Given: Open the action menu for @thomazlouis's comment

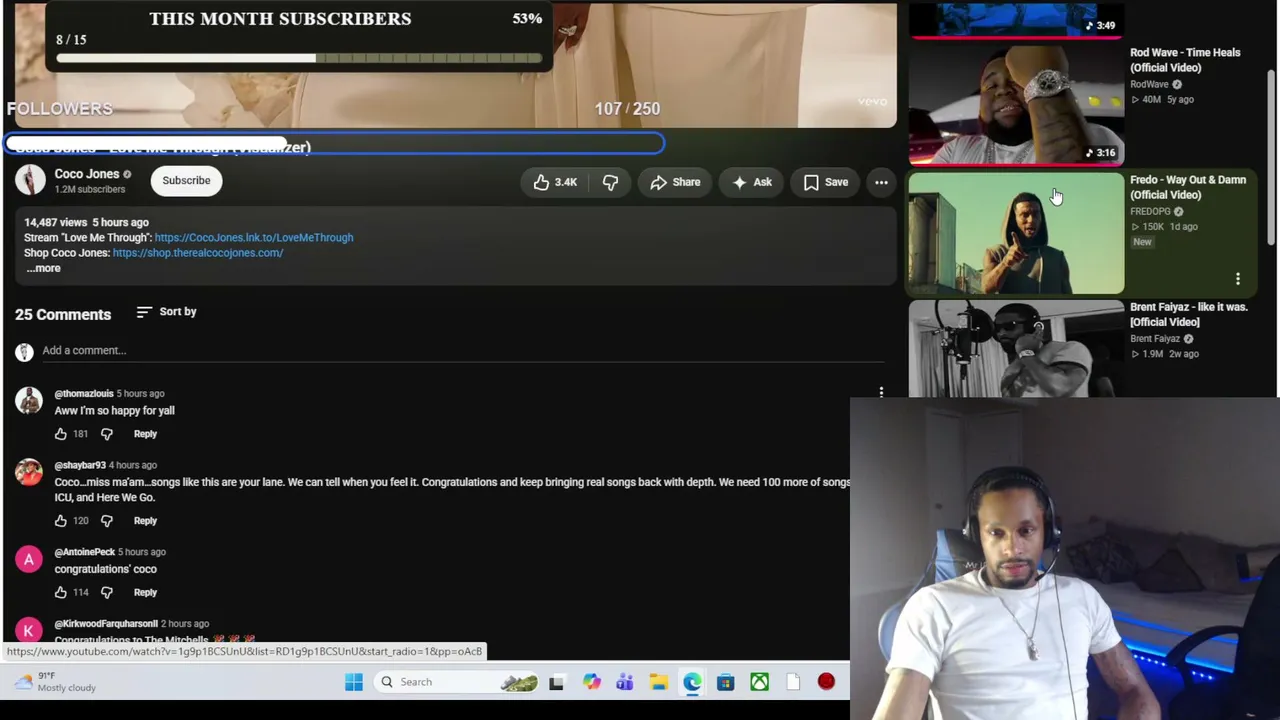Looking at the screenshot, I should tap(881, 393).
